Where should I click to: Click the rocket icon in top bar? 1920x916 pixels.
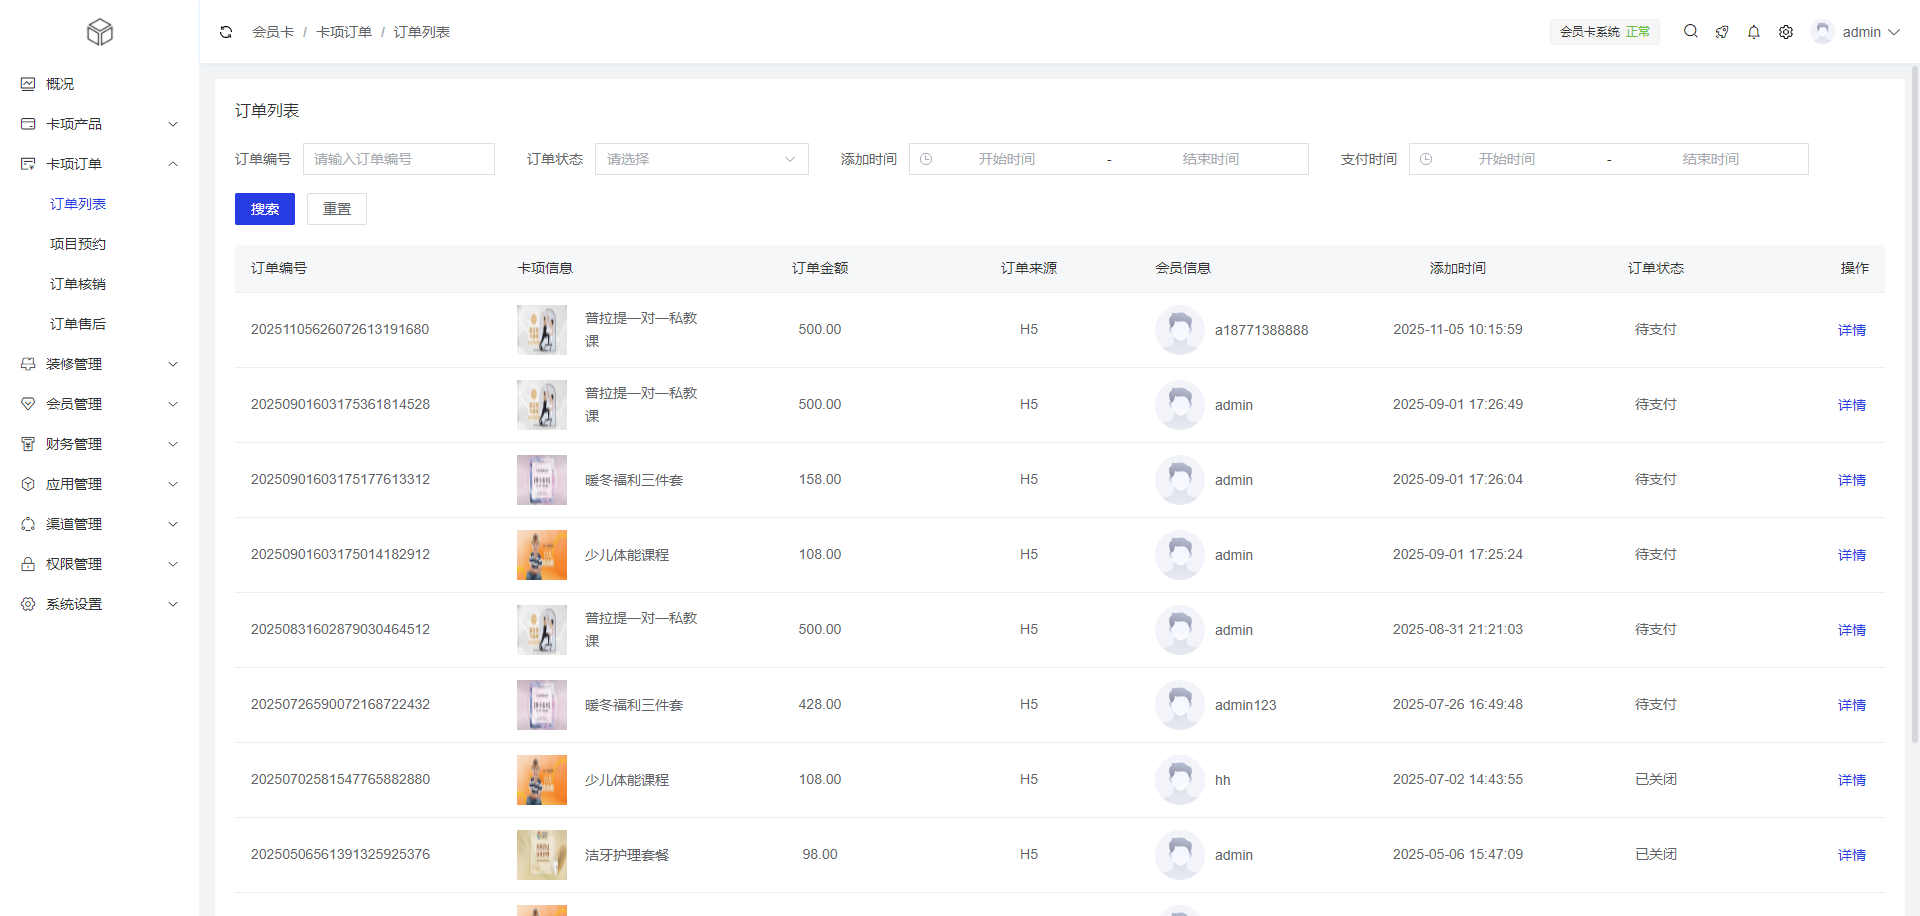pos(1722,32)
